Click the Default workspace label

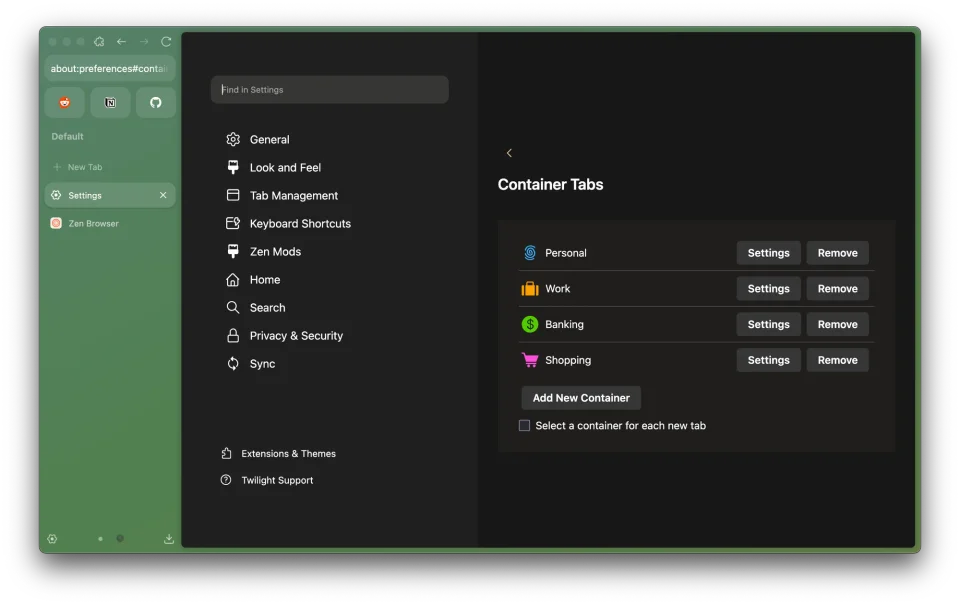pyautogui.click(x=67, y=137)
